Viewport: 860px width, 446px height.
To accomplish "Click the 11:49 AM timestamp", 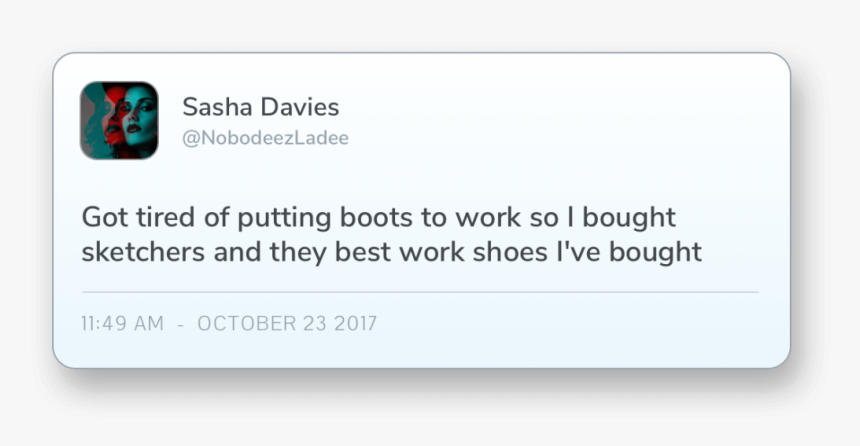I will pos(122,324).
